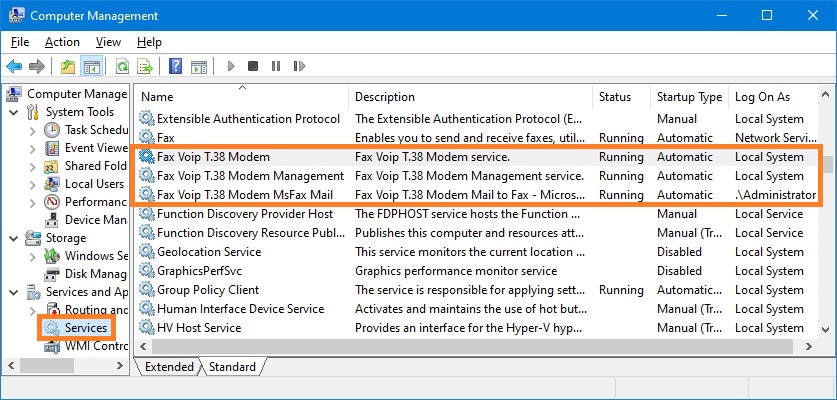Viewport: 837px width, 400px height.
Task: Click right arrow of tree pane scrollbar
Action: click(120, 366)
